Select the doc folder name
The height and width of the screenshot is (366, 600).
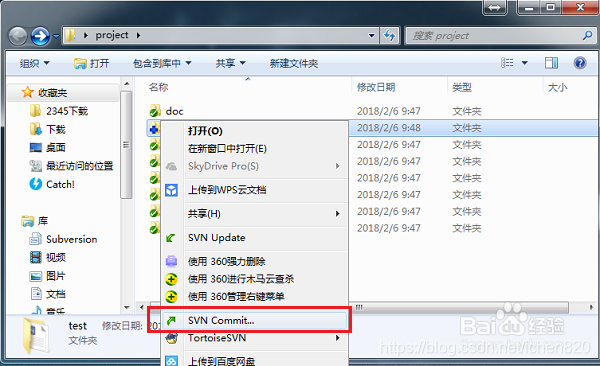coord(174,111)
